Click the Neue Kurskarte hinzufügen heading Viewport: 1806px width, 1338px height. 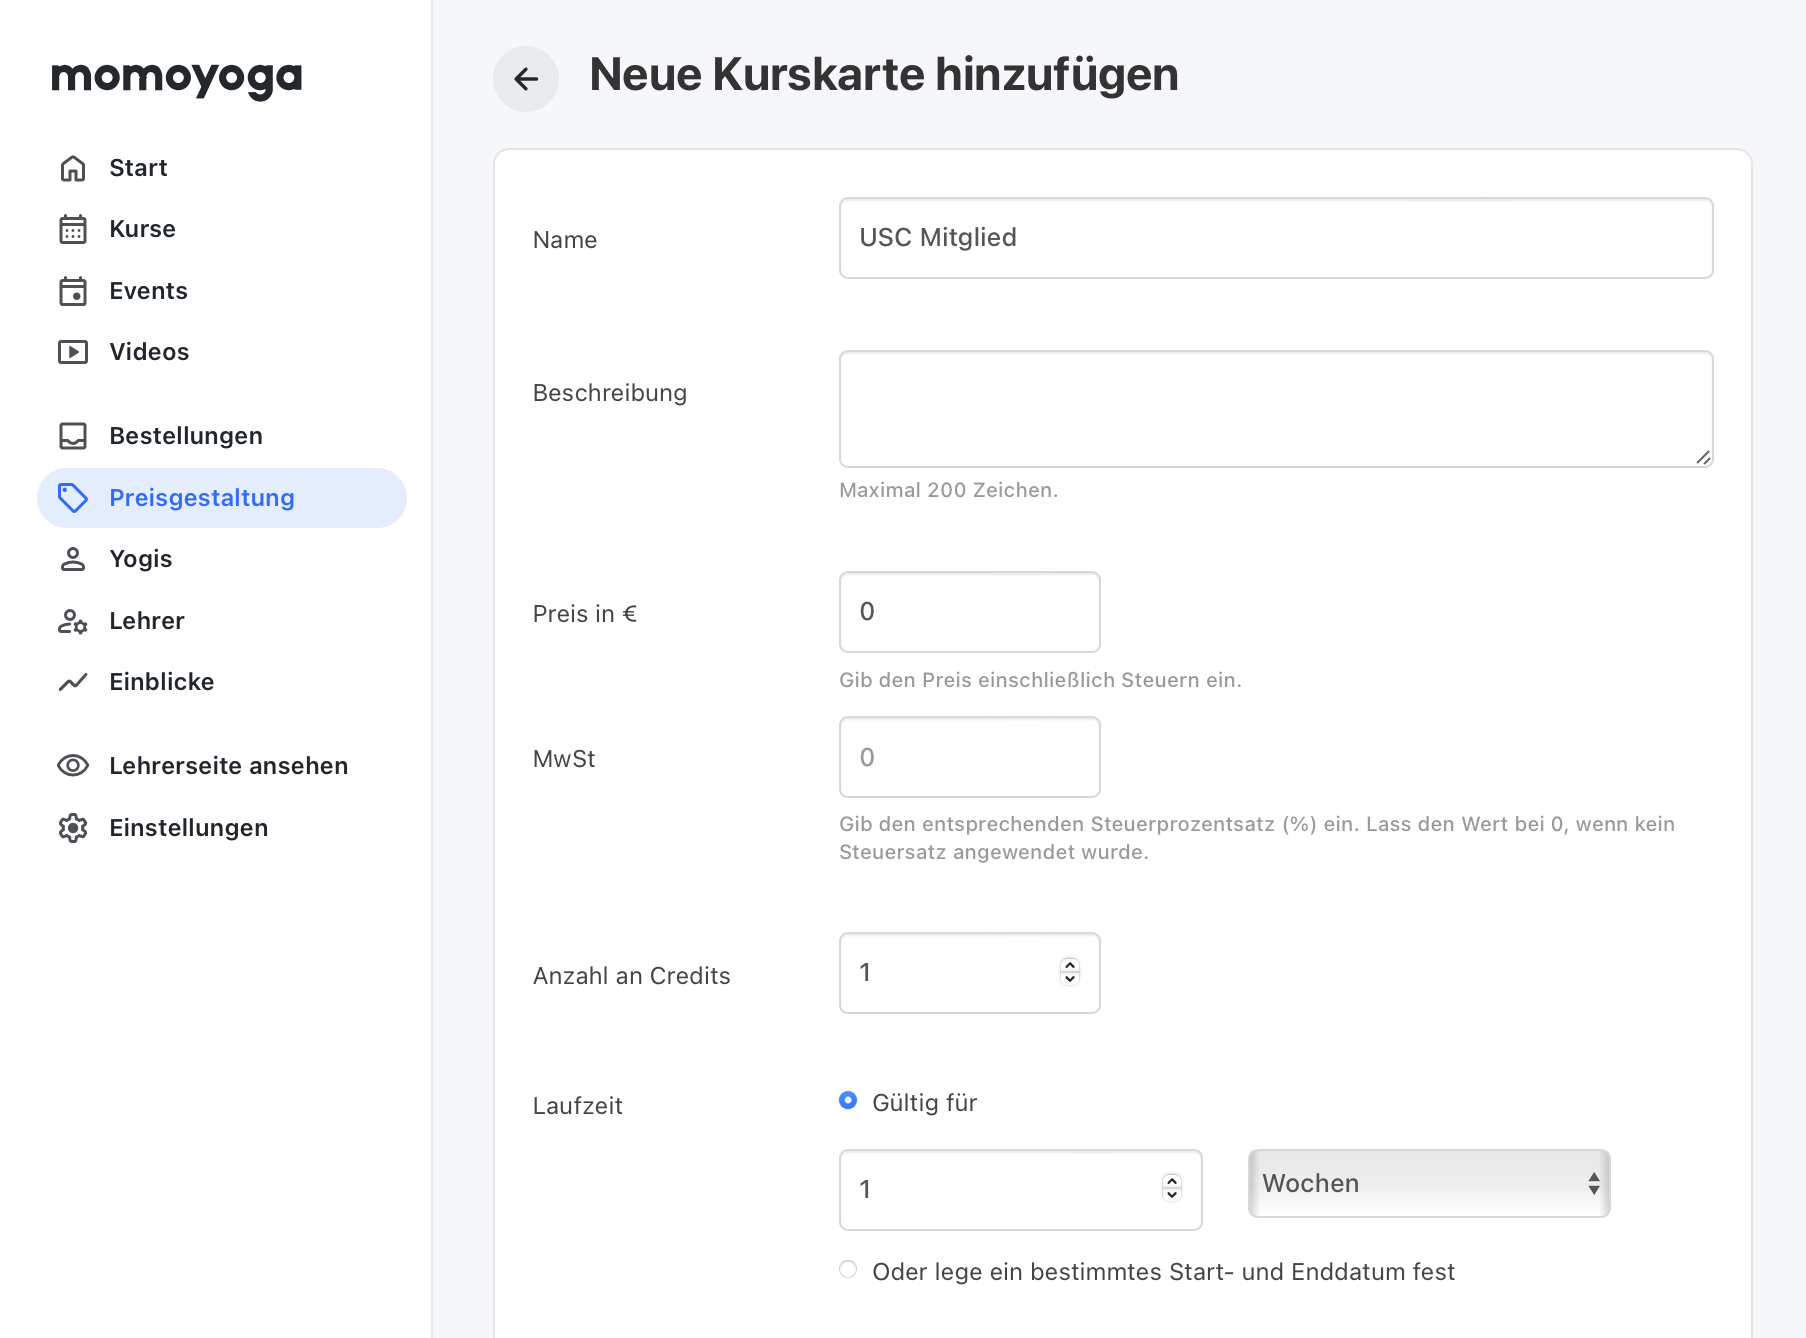884,75
